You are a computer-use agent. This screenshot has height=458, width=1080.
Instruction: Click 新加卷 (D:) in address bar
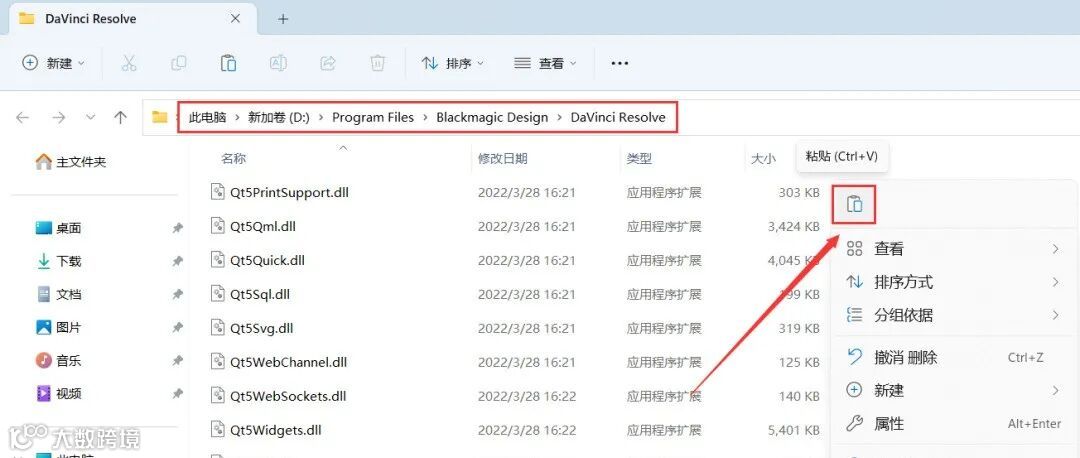279,118
